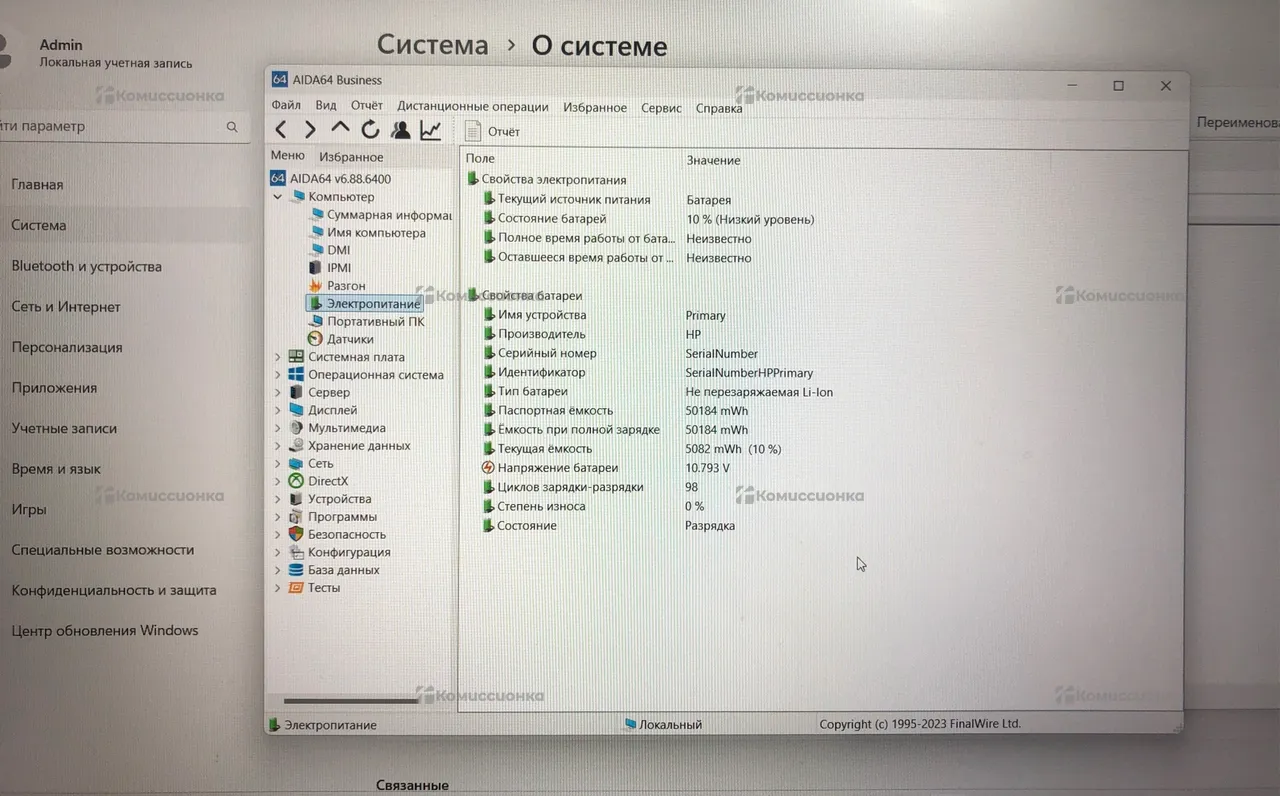
Task: Select Суммарная информация tree item
Action: tap(381, 215)
